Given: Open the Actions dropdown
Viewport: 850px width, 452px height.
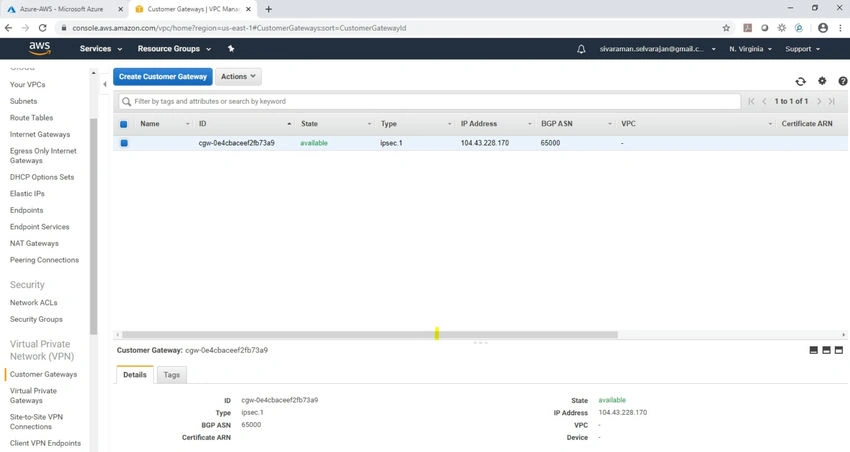Looking at the screenshot, I should tap(238, 76).
